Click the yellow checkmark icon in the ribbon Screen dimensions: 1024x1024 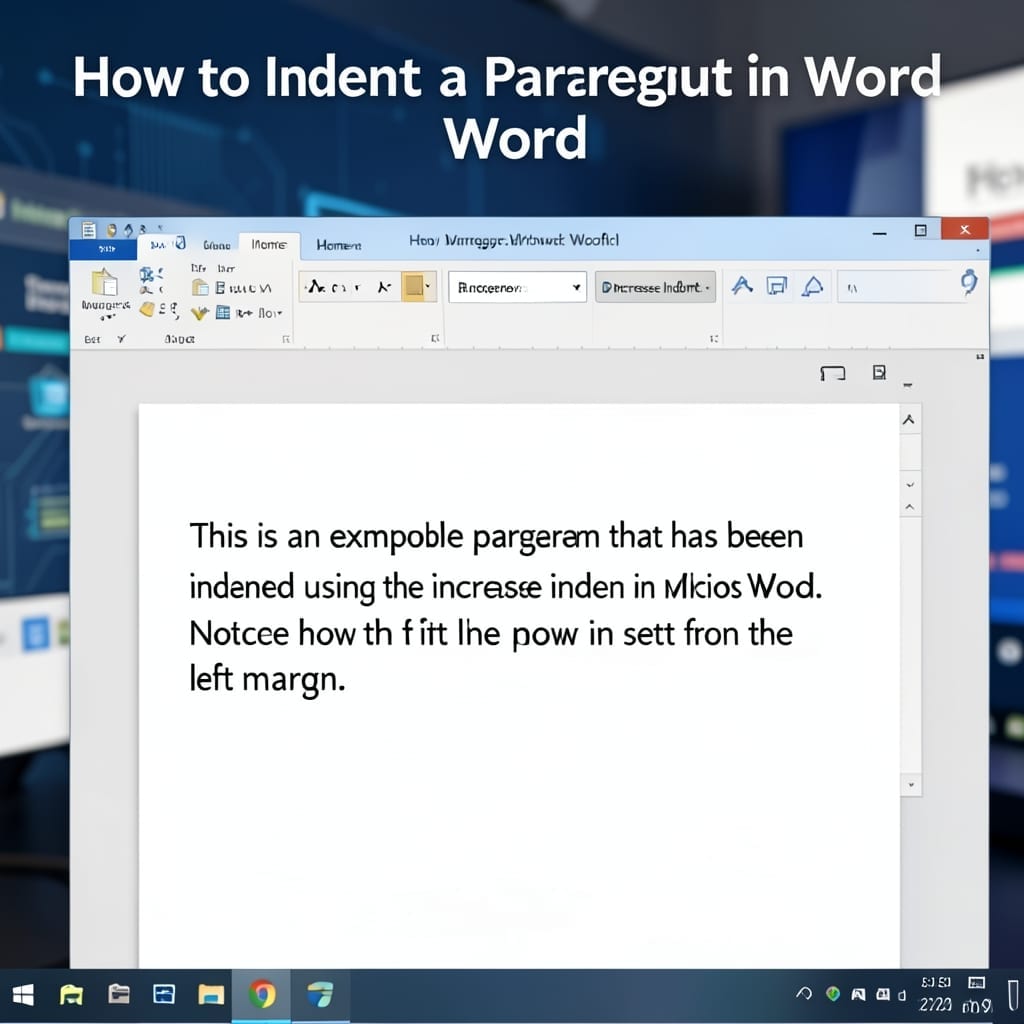(x=199, y=313)
